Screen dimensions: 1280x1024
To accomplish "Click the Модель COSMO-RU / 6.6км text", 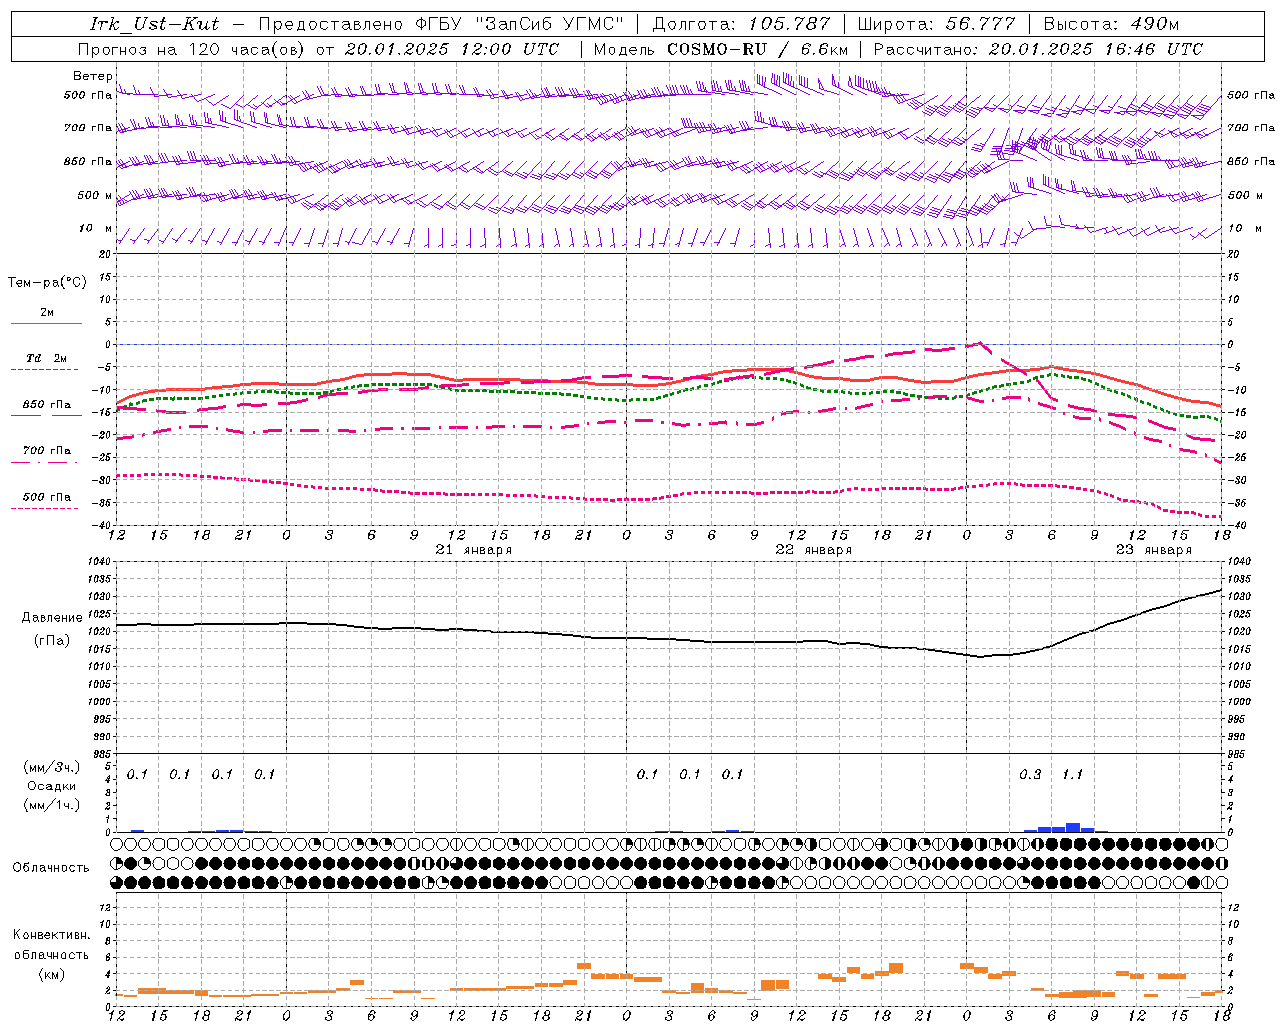I will click(721, 48).
